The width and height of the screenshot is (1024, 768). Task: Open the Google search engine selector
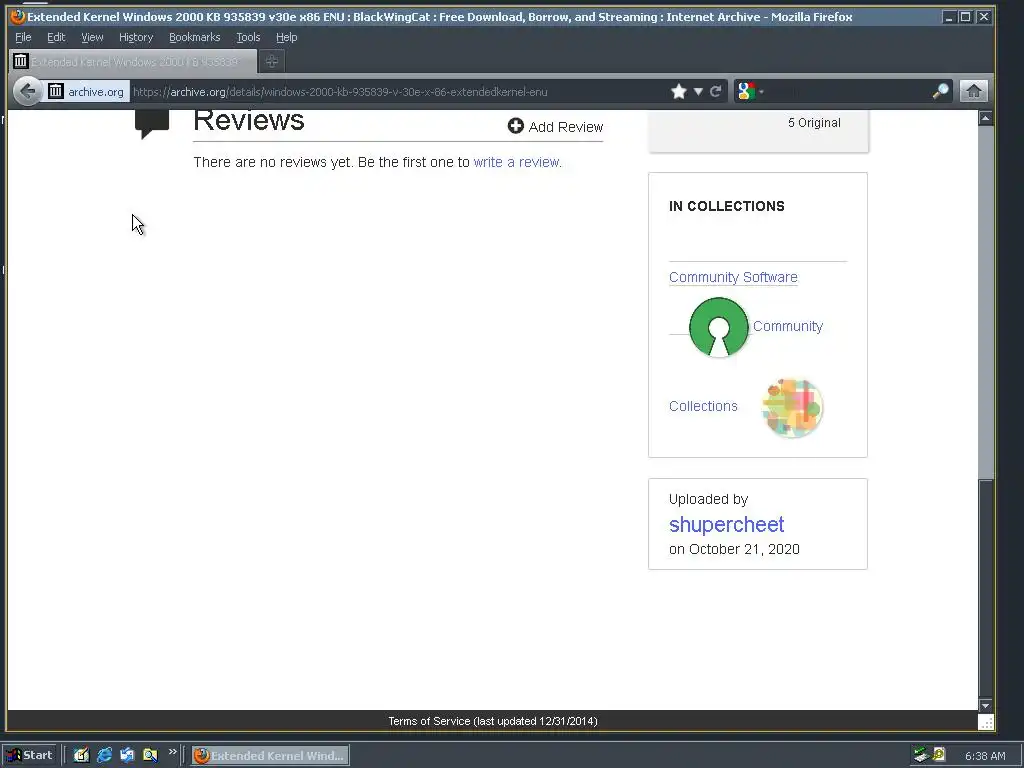[x=750, y=91]
